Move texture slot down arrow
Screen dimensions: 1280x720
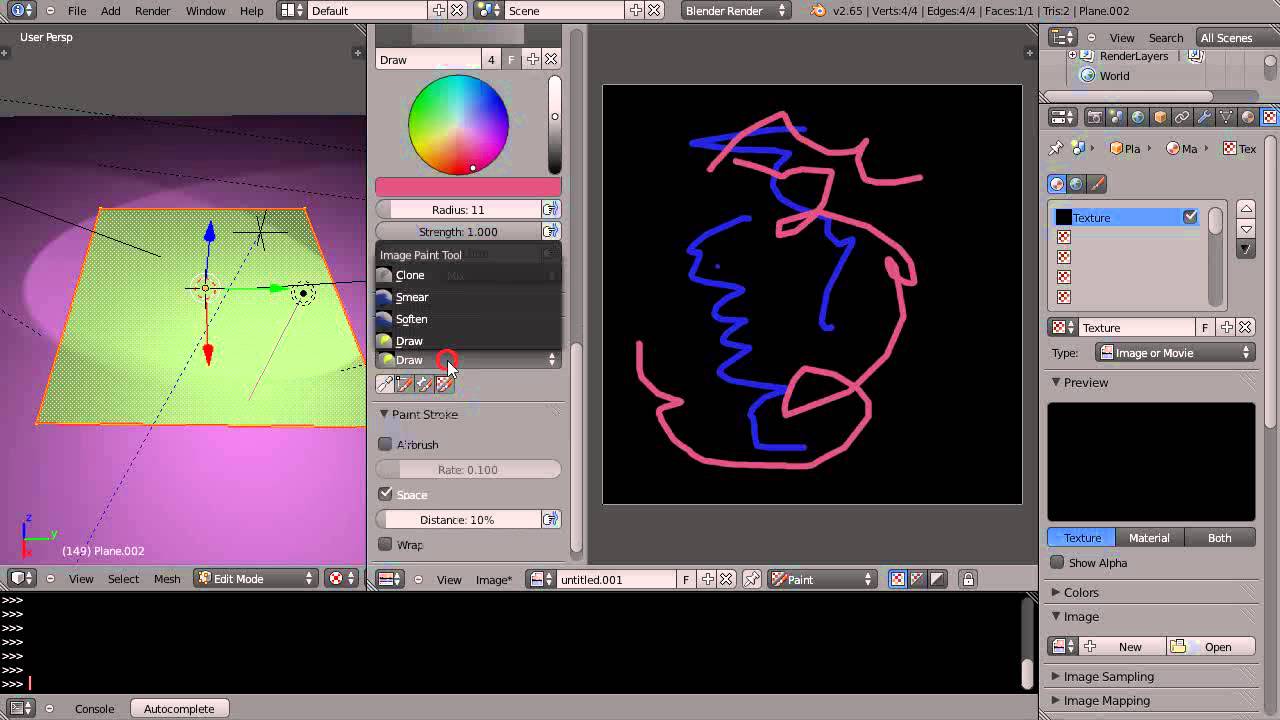pyautogui.click(x=1246, y=229)
